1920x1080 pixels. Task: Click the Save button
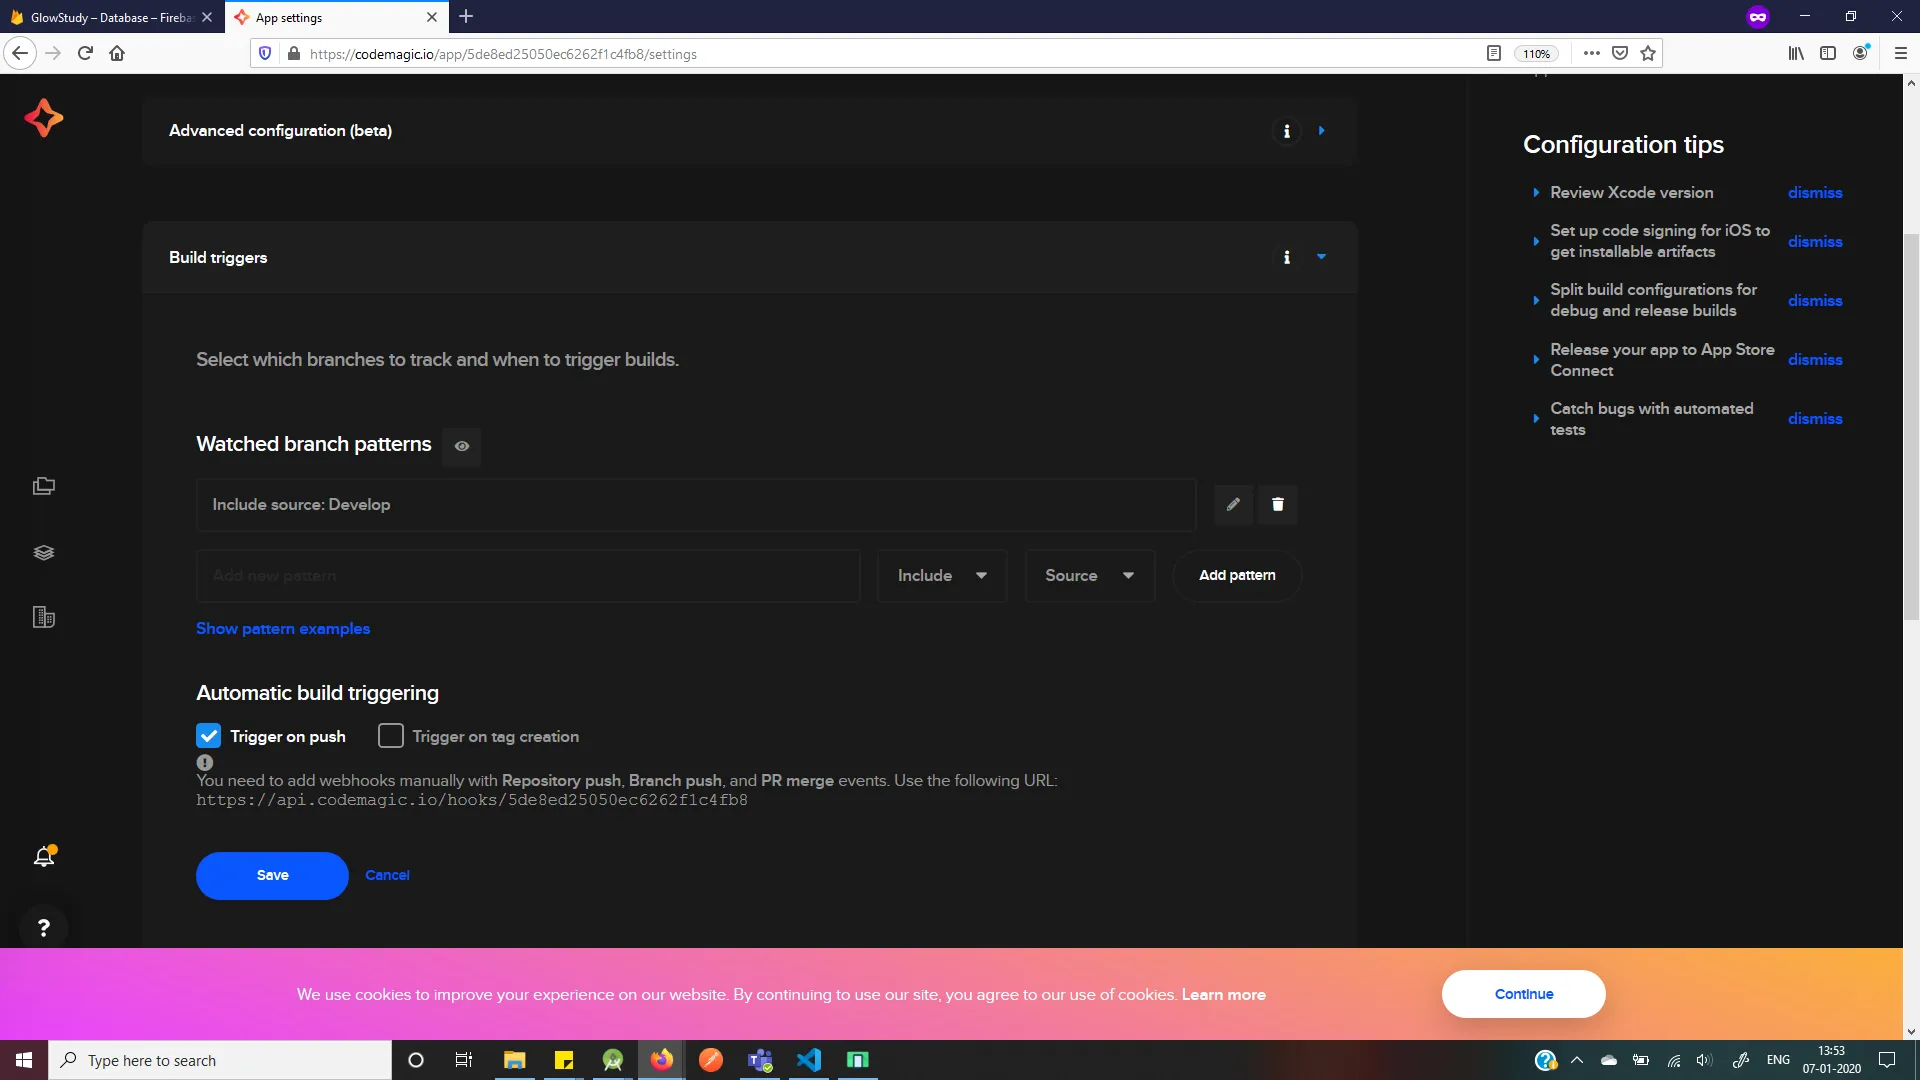coord(272,875)
